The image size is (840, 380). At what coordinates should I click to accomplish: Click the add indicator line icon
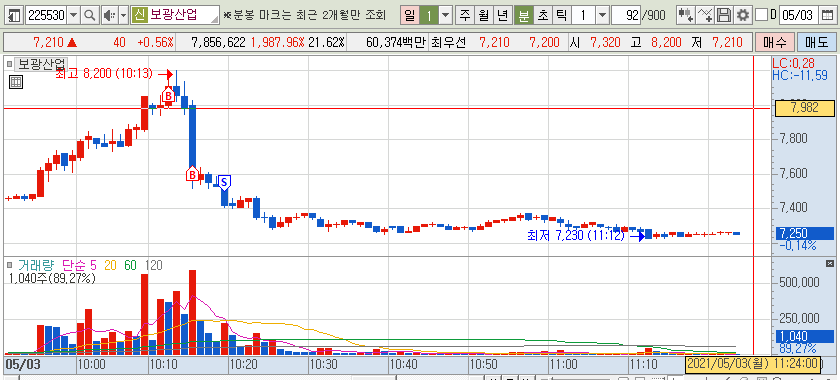point(706,15)
